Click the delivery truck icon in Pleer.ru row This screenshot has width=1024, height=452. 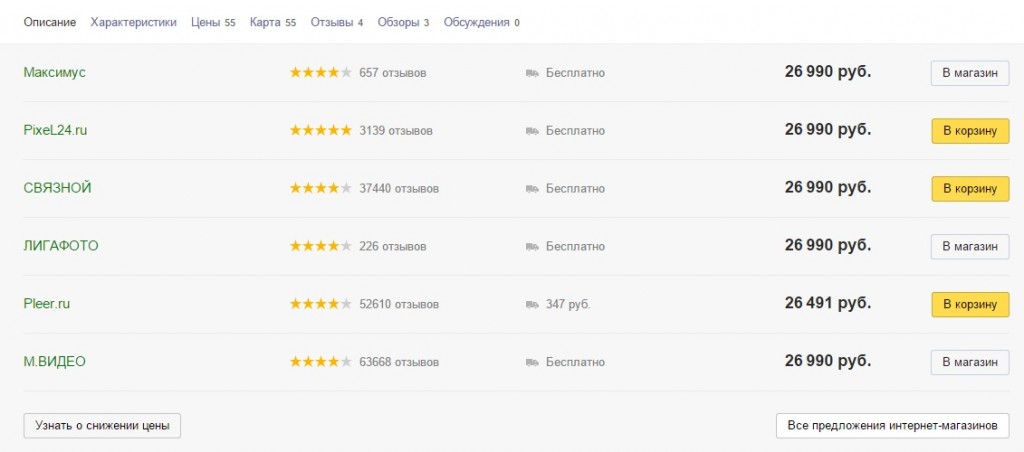(532, 304)
